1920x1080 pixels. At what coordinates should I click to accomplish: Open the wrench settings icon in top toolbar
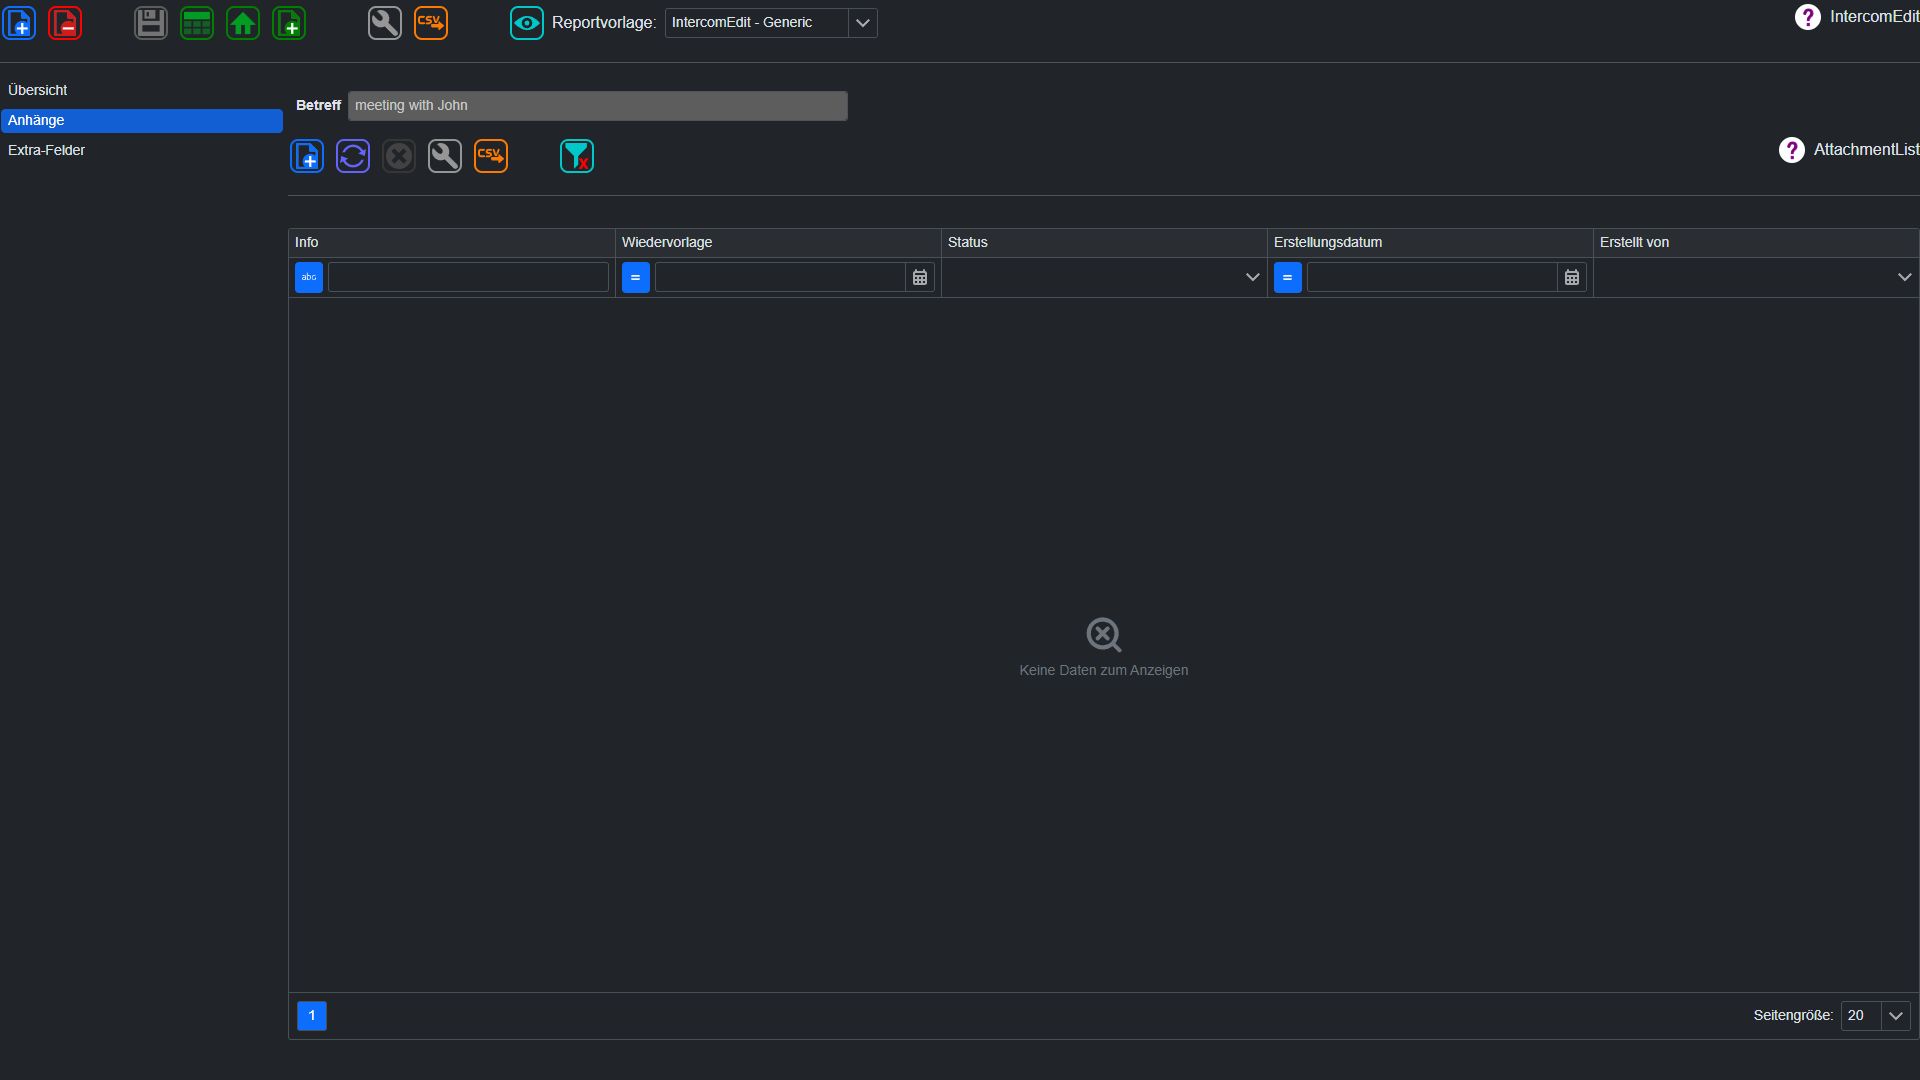[x=385, y=23]
